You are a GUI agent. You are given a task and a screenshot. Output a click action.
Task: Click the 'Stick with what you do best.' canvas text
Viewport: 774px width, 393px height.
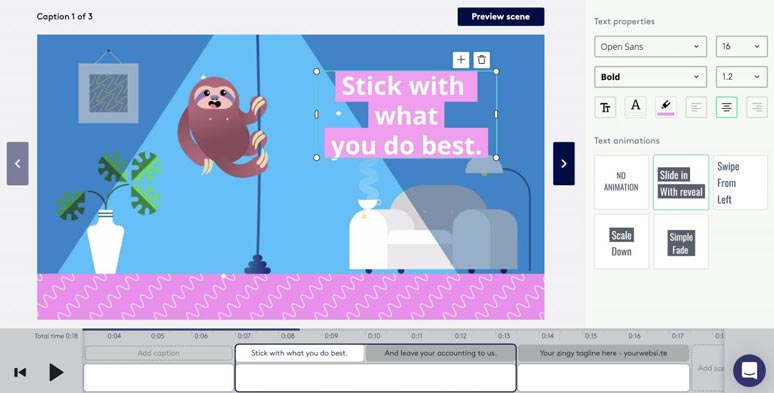[406, 116]
